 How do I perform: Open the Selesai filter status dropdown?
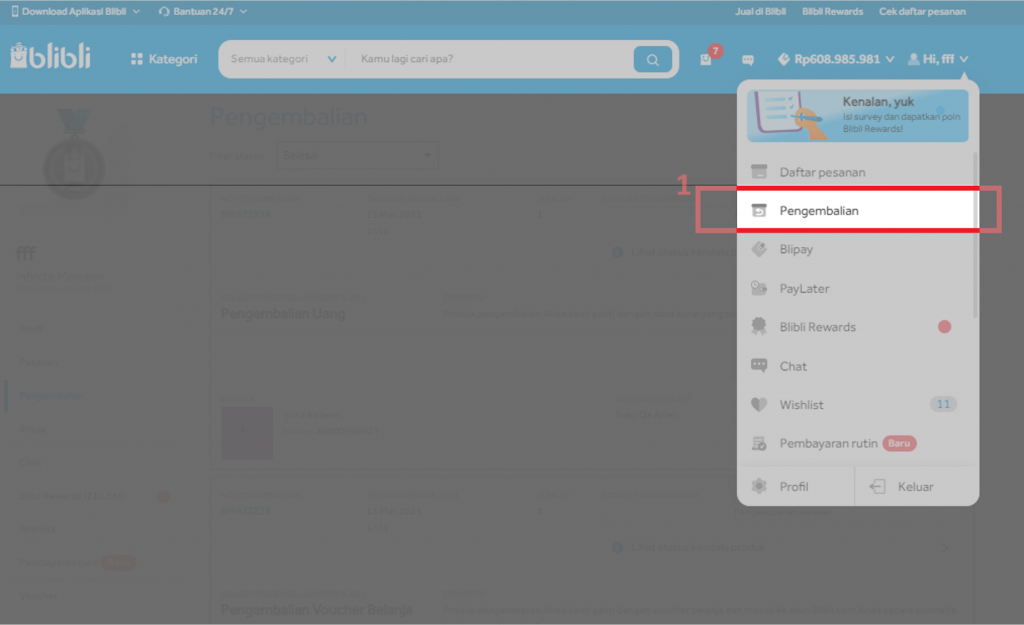(x=357, y=155)
